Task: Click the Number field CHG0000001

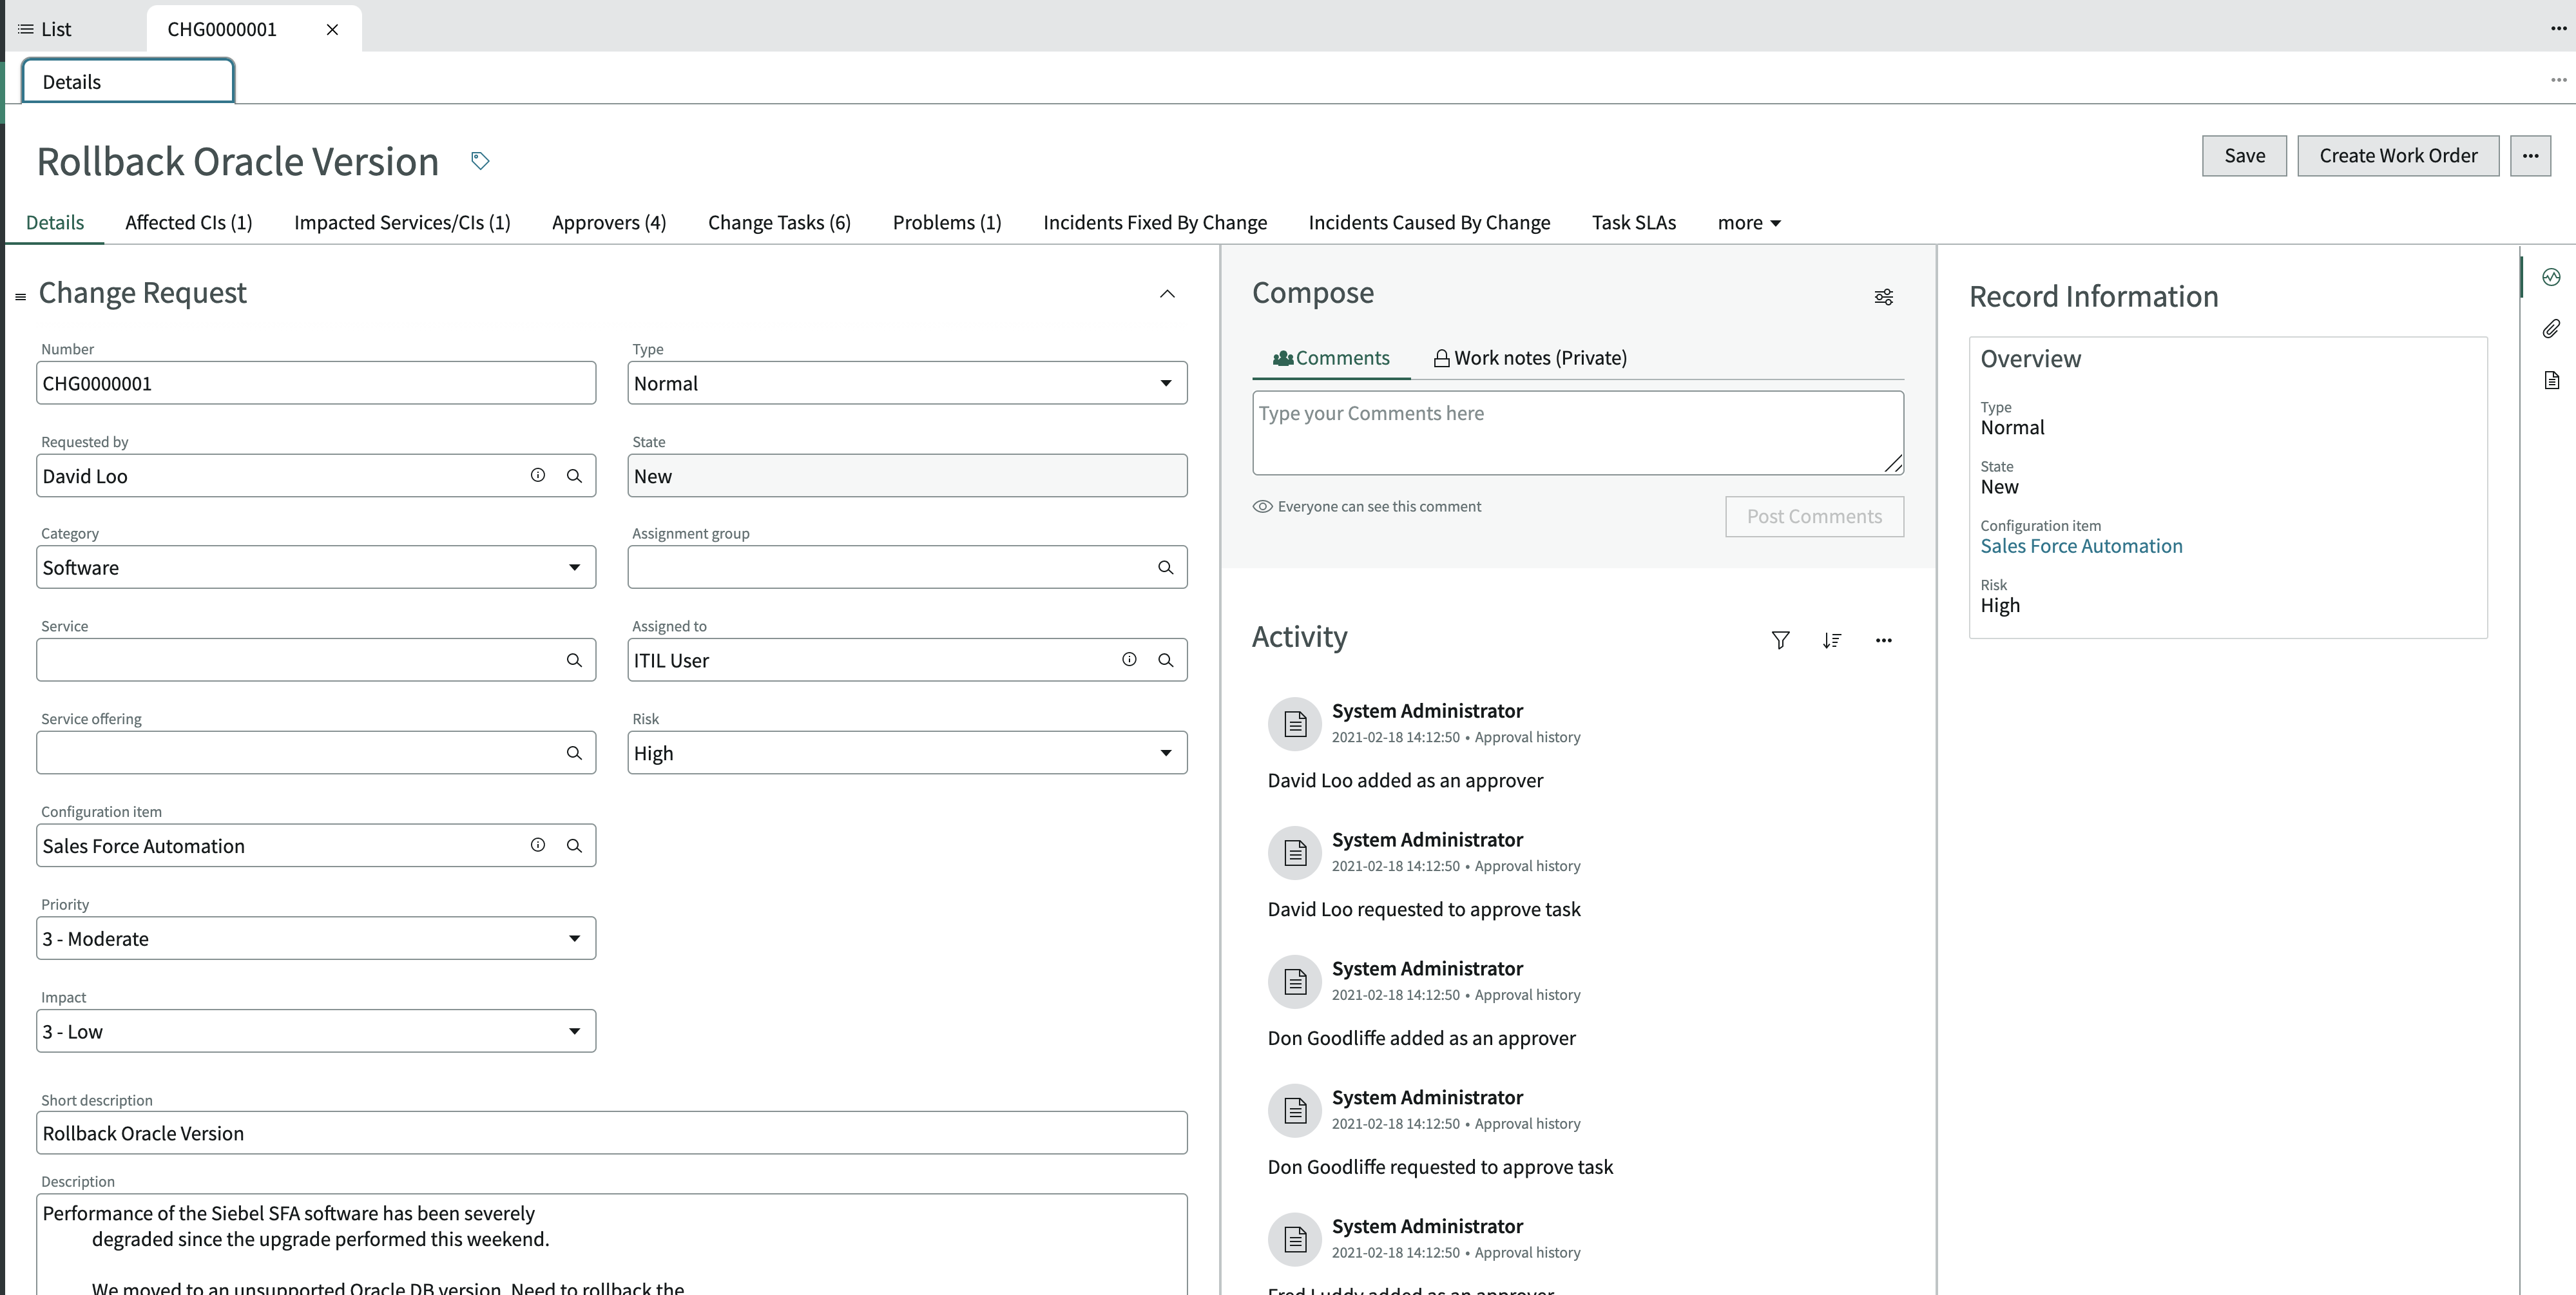Action: point(316,383)
